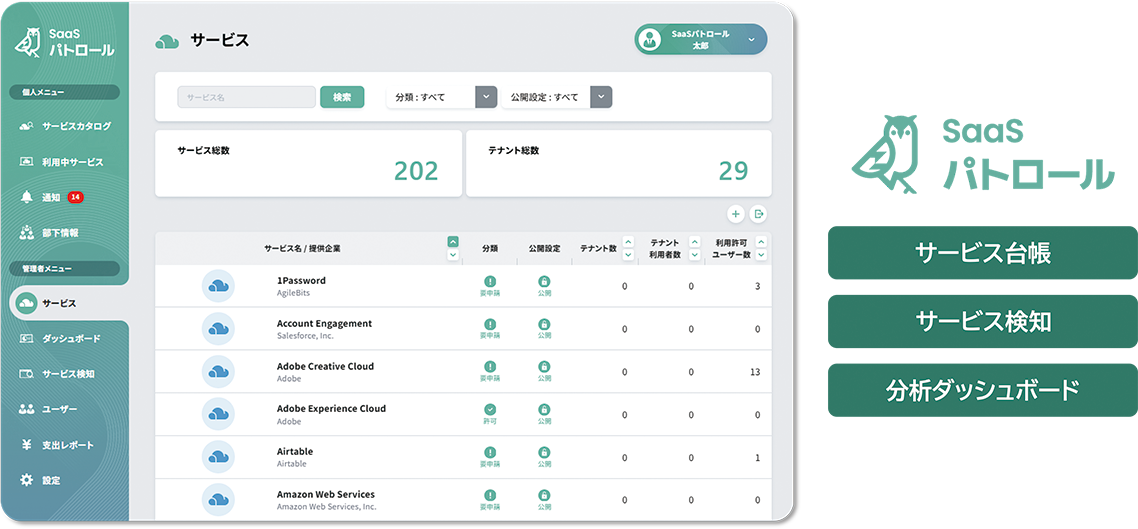The width and height of the screenshot is (1138, 529).
Task: Click the 設定 gear icon
Action: coord(27,480)
